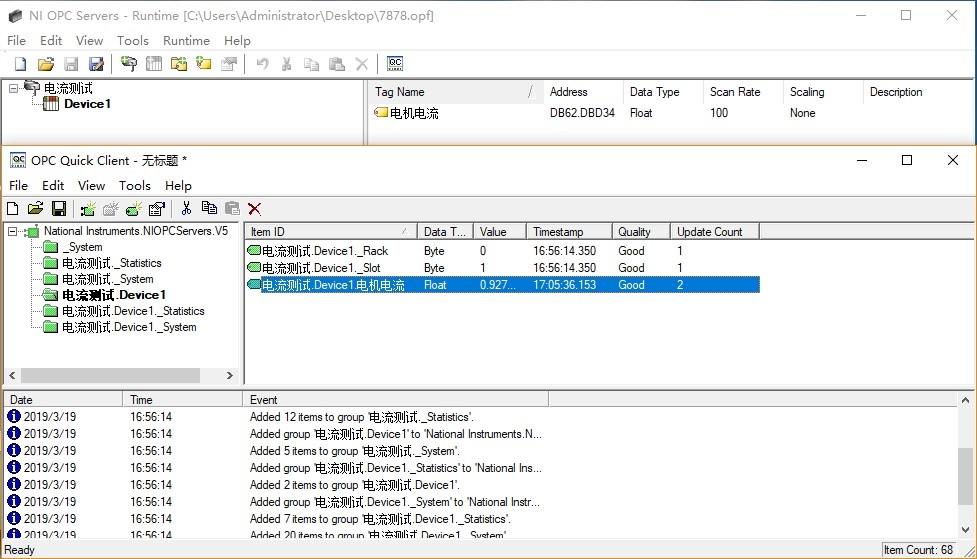
Task: Click Copy icon in Quick Client toolbar
Action: [x=209, y=208]
